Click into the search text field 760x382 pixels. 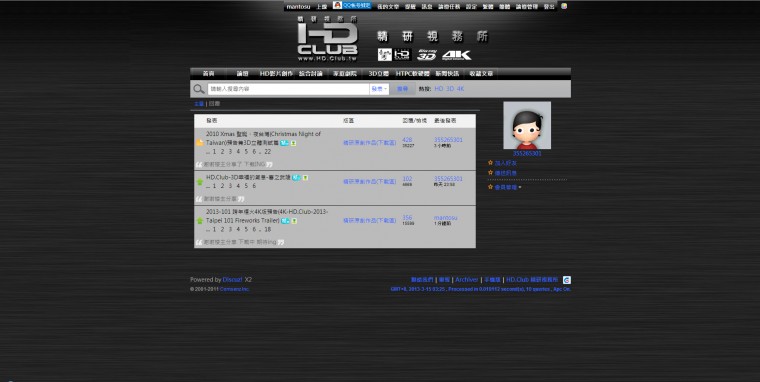pos(288,89)
